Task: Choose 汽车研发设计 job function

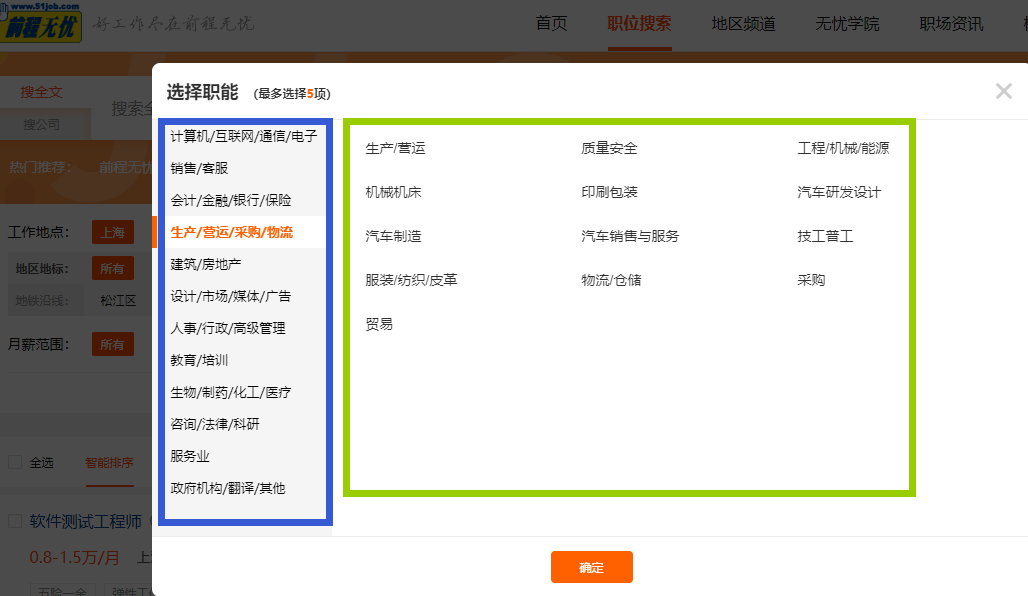Action: pyautogui.click(x=839, y=192)
